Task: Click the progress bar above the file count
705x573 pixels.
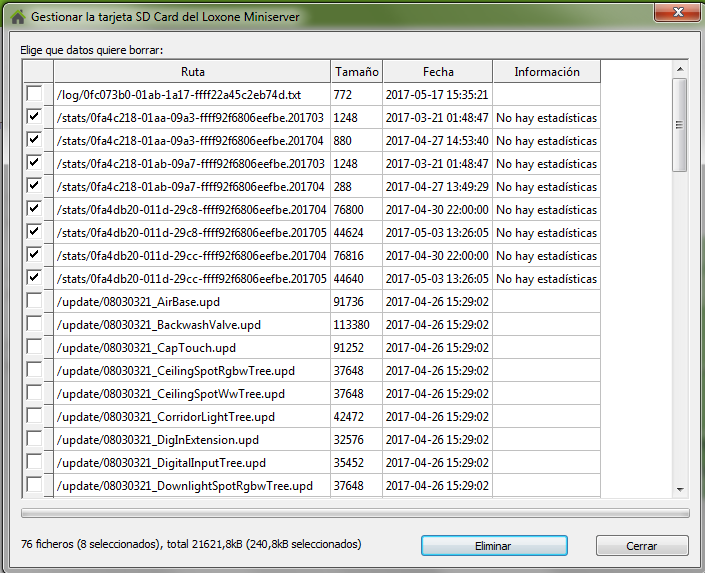Action: pyautogui.click(x=354, y=514)
